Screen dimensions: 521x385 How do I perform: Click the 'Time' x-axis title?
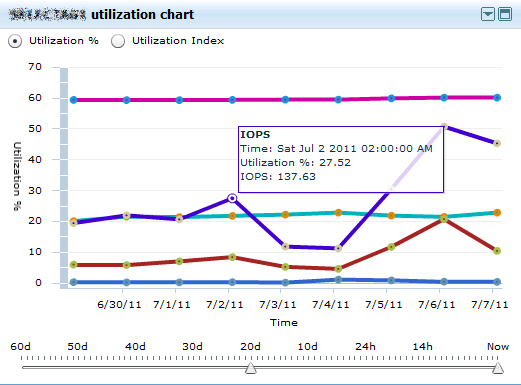(x=284, y=323)
